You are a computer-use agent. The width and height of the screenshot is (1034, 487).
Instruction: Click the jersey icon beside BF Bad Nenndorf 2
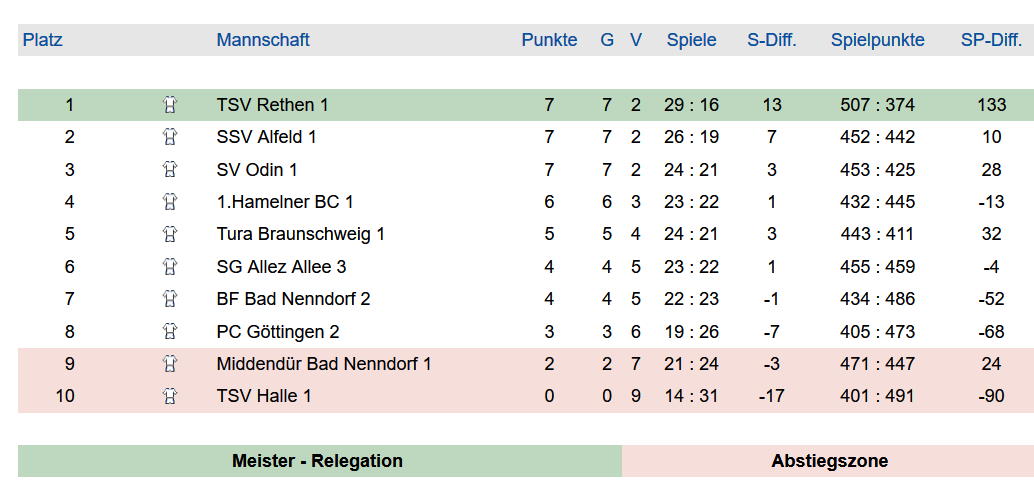point(170,299)
